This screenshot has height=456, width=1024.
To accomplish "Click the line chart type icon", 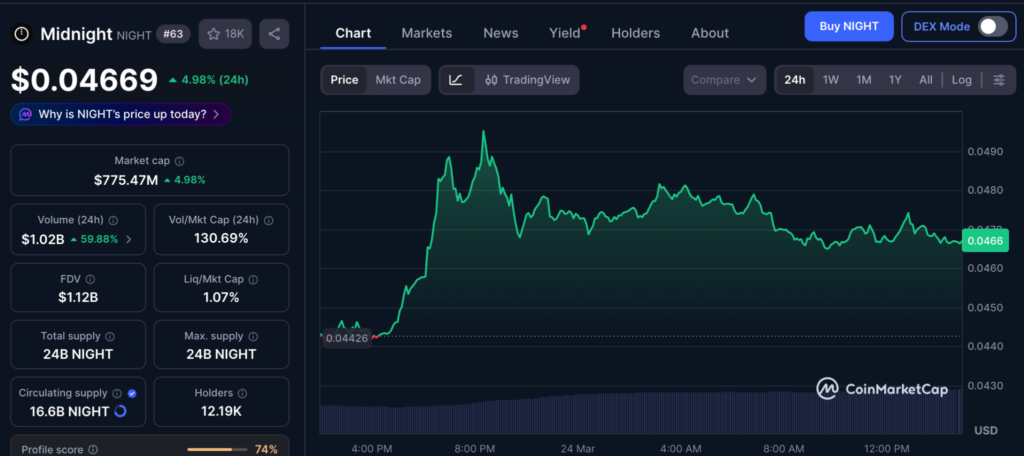I will point(456,80).
